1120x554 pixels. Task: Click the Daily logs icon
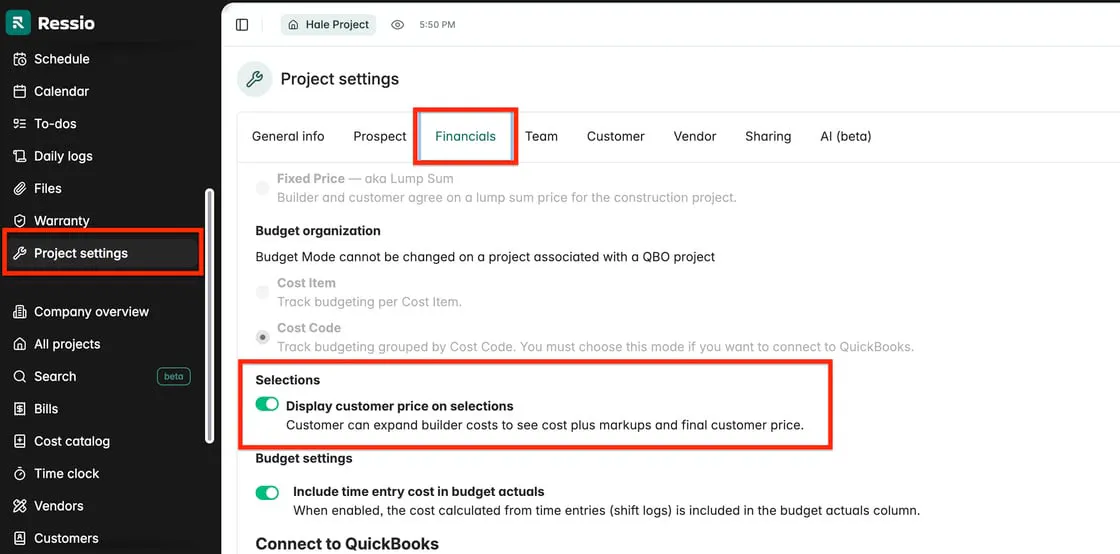pos(19,156)
